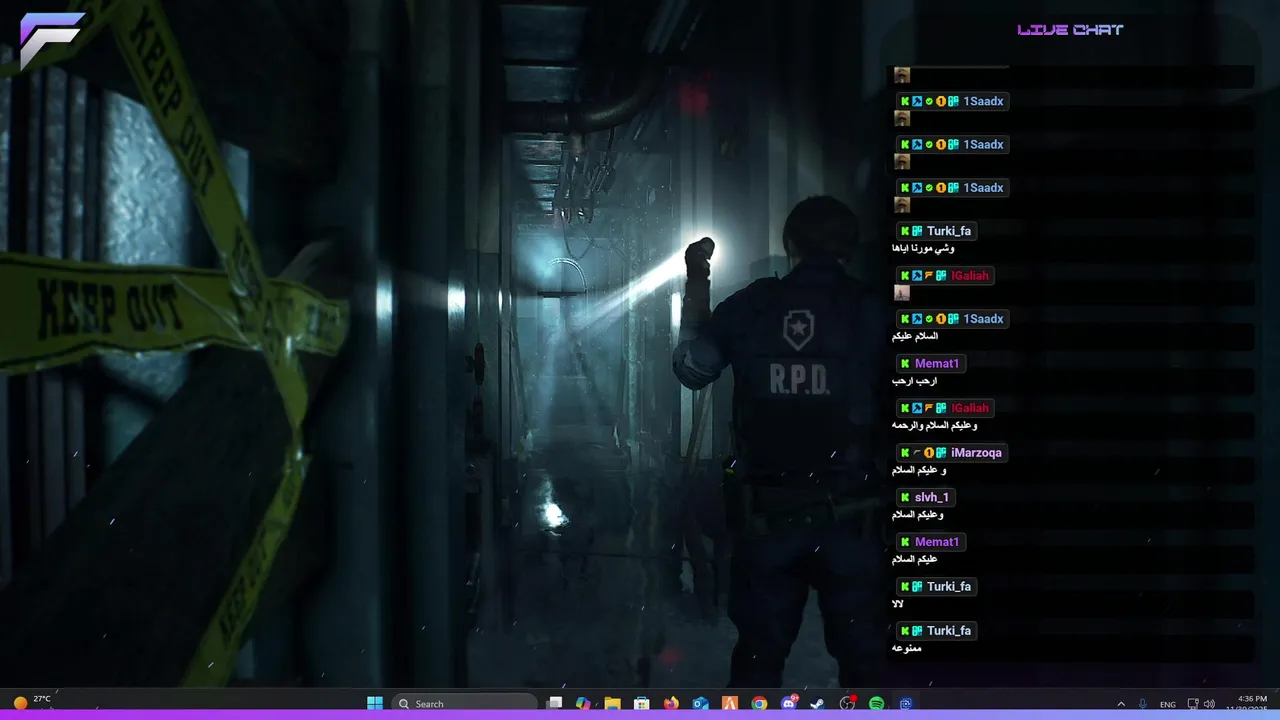The image size is (1280, 720).
Task: Open the rightmost pinned taskbar app
Action: [x=906, y=704]
